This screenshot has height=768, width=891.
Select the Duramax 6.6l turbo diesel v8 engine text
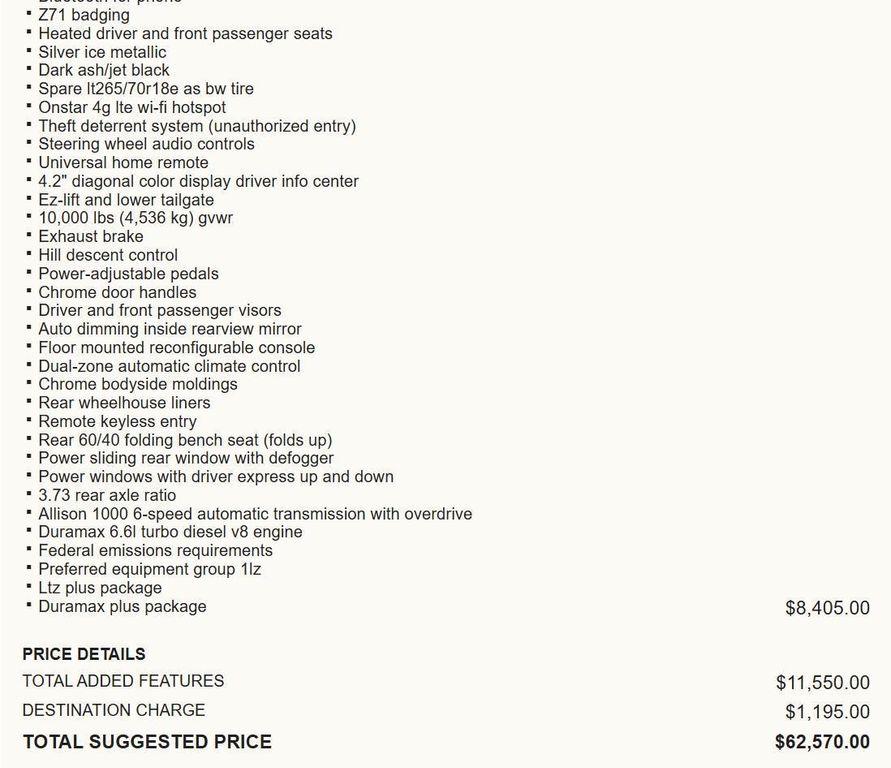point(170,532)
